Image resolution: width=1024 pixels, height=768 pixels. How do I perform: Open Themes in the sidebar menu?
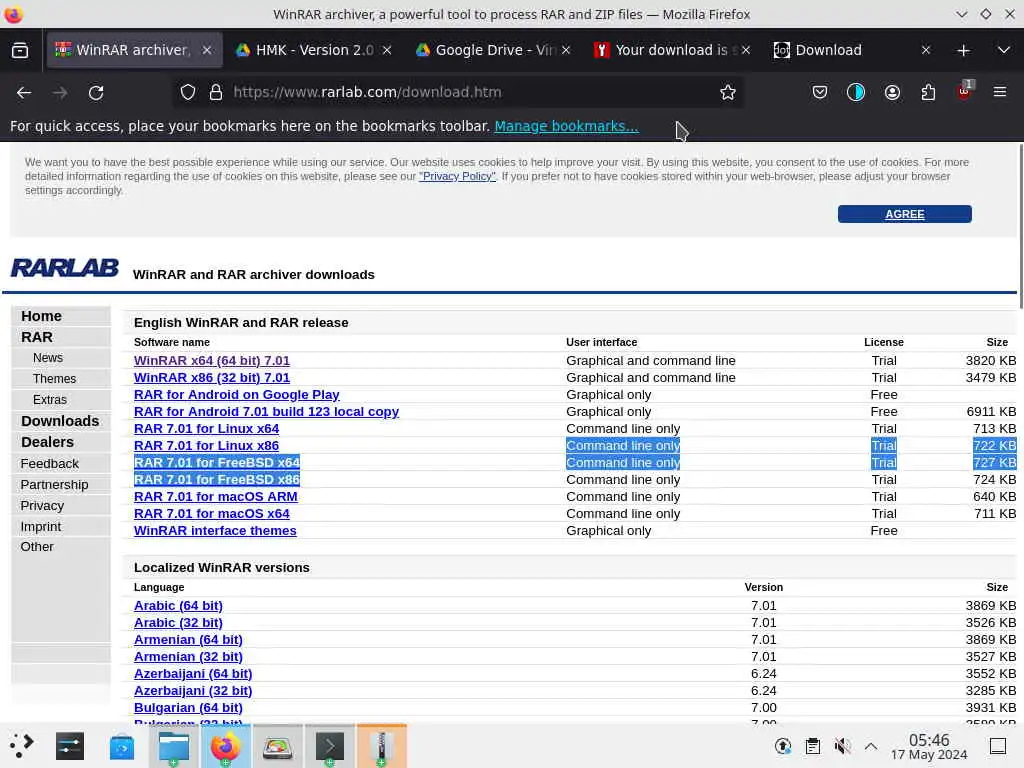coord(54,379)
